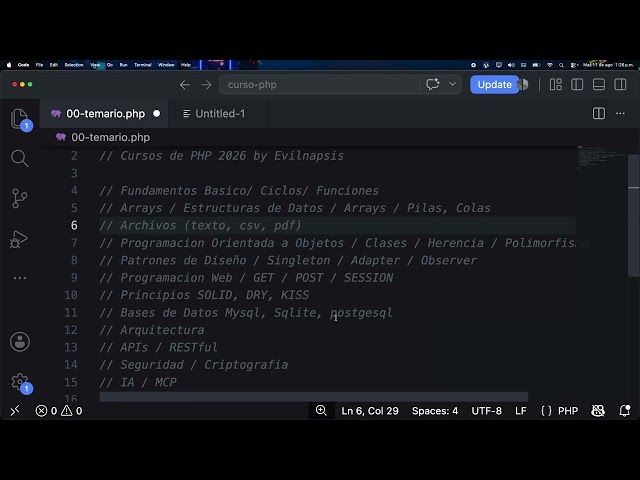Click Customize Layout icon in title bar
Image resolution: width=640 pixels, height=480 pixels.
(556, 84)
